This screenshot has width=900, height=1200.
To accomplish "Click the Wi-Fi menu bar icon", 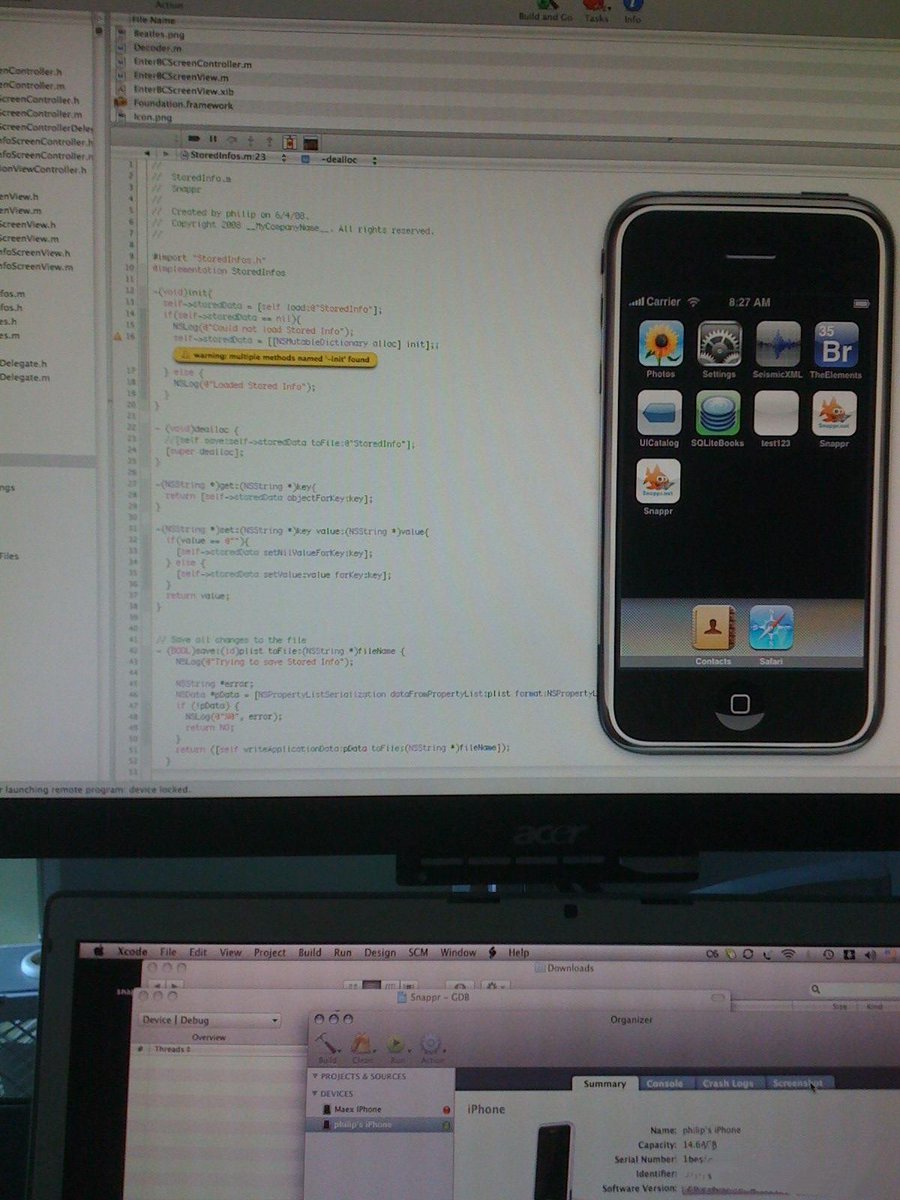I will pyautogui.click(x=788, y=954).
